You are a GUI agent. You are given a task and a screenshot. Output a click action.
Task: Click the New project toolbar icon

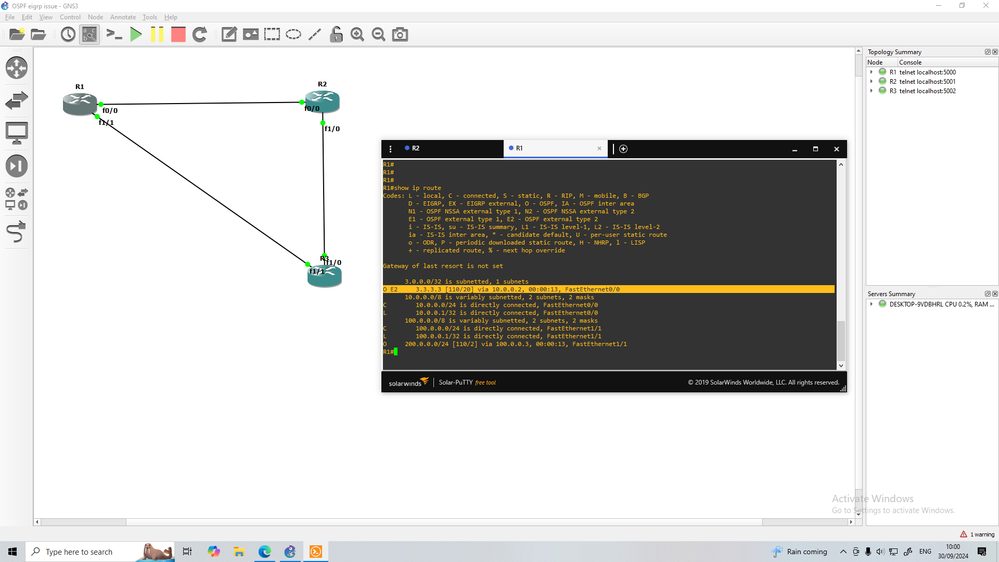[17, 34]
